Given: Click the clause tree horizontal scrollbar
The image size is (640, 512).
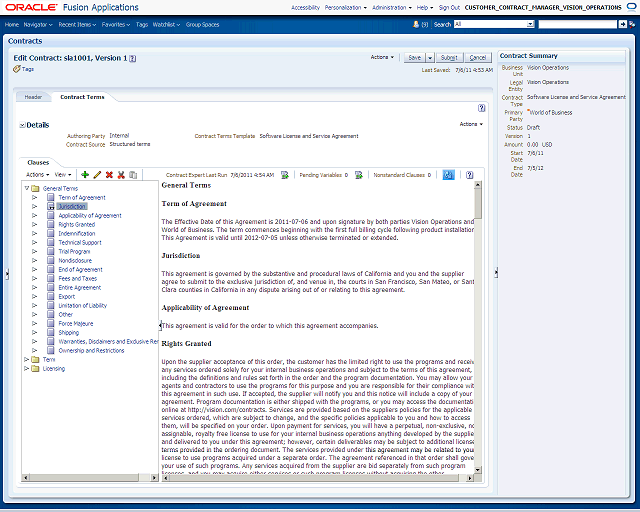Looking at the screenshot, I should (90, 477).
